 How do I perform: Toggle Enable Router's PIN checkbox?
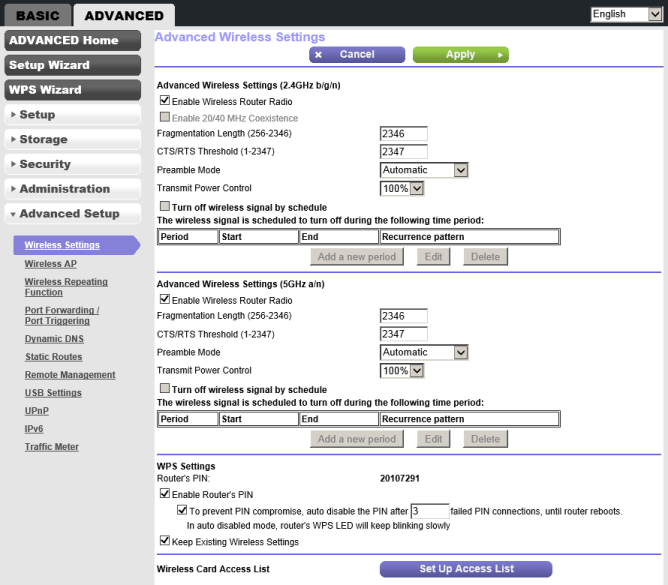[x=164, y=493]
